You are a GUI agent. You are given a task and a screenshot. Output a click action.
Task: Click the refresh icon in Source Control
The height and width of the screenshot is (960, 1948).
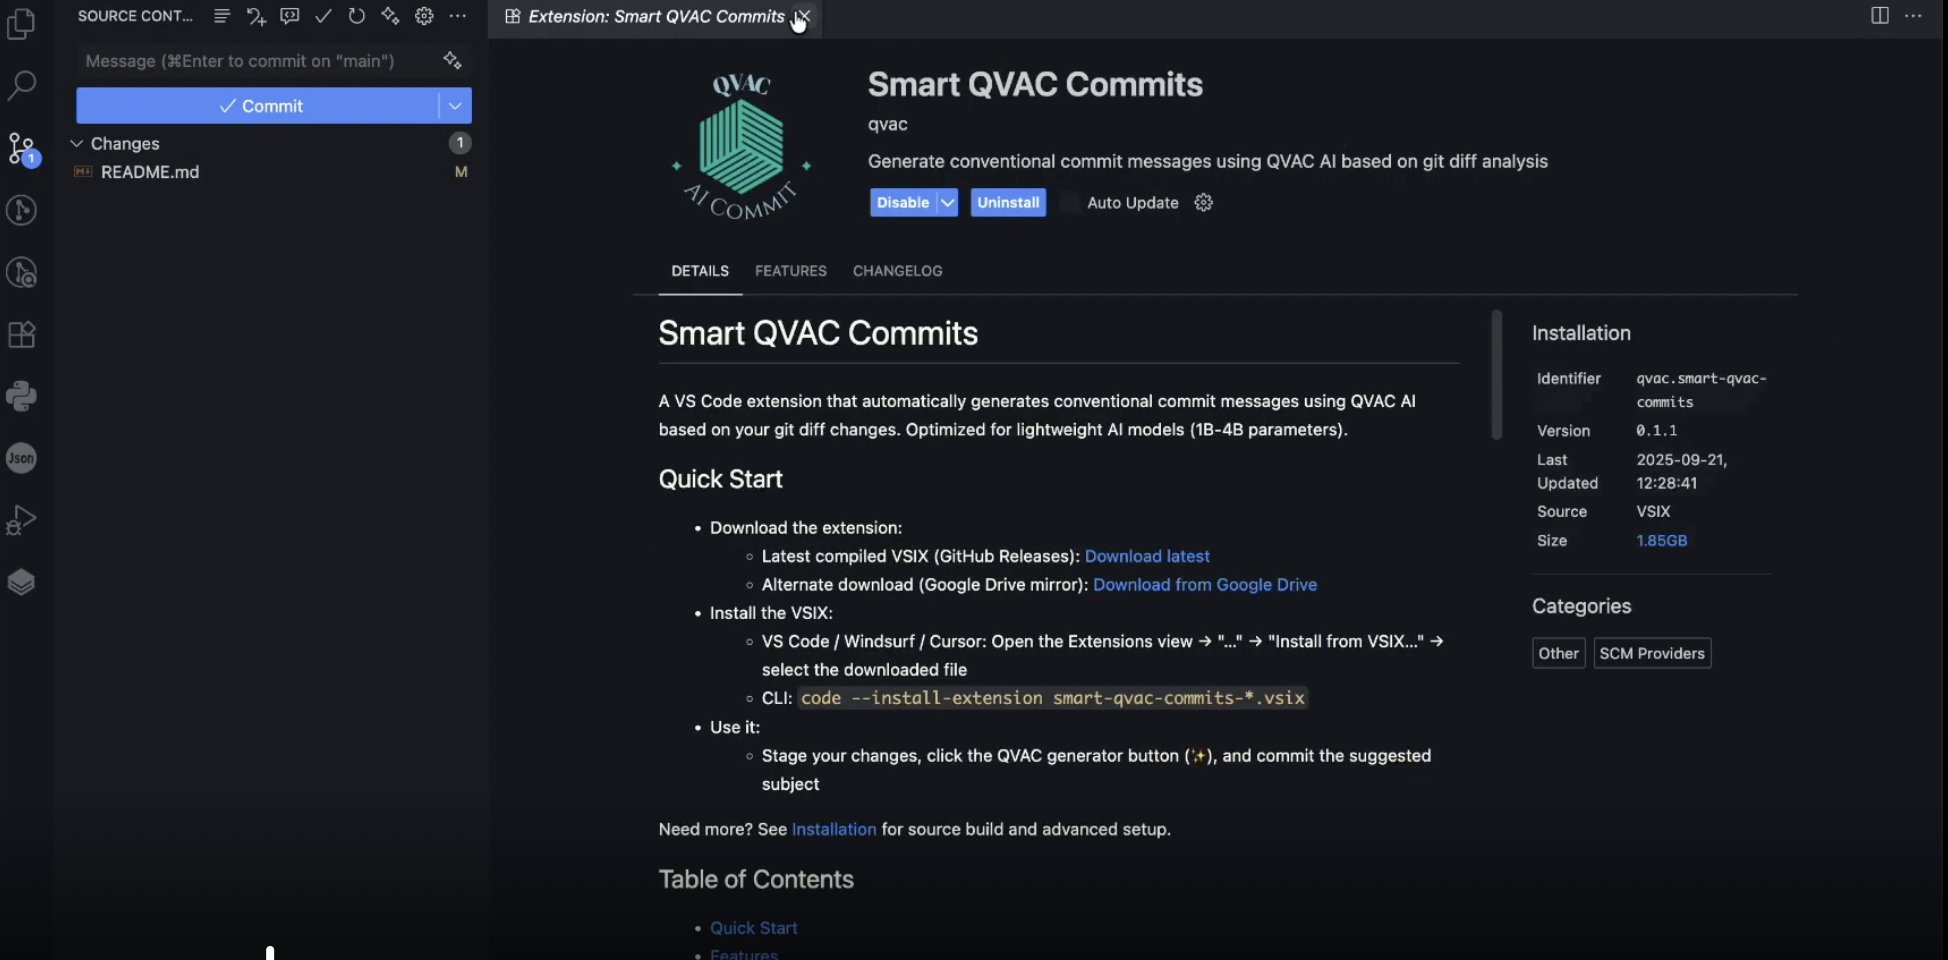coord(356,16)
